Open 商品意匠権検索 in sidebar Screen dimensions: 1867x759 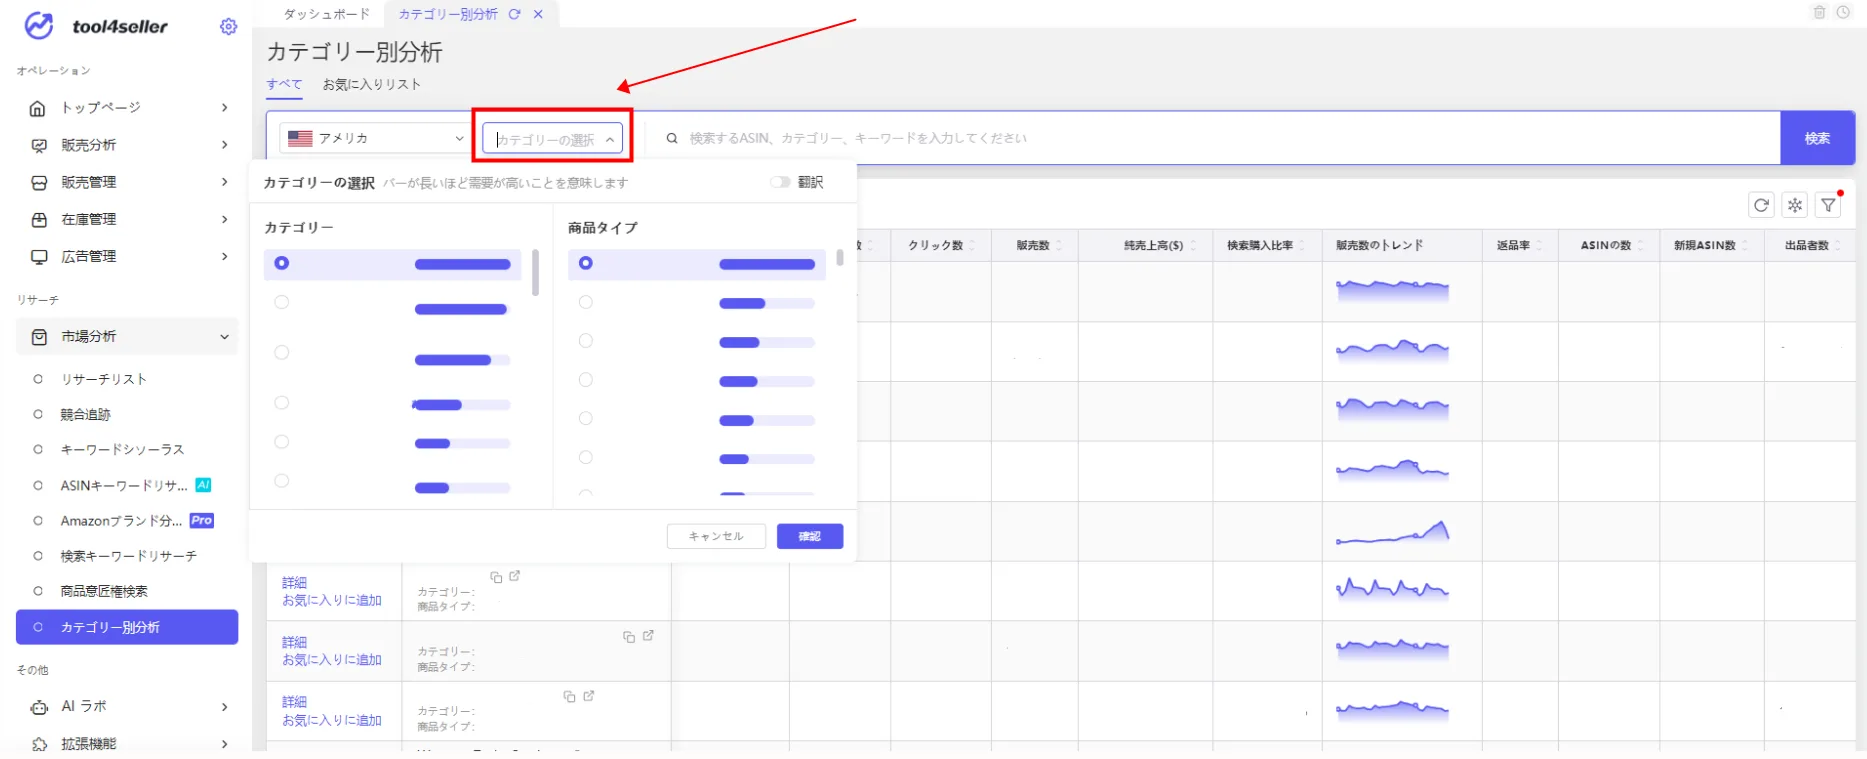click(x=104, y=591)
